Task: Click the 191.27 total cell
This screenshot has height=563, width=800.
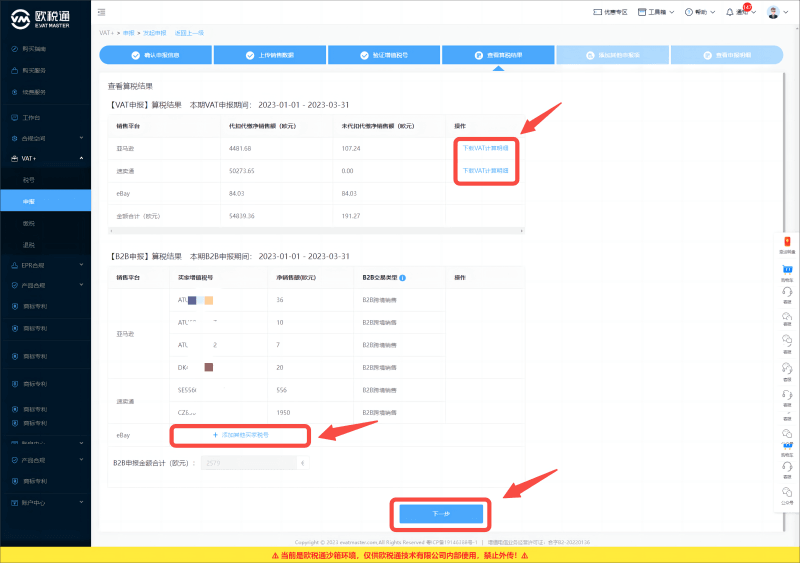Action: 351,216
